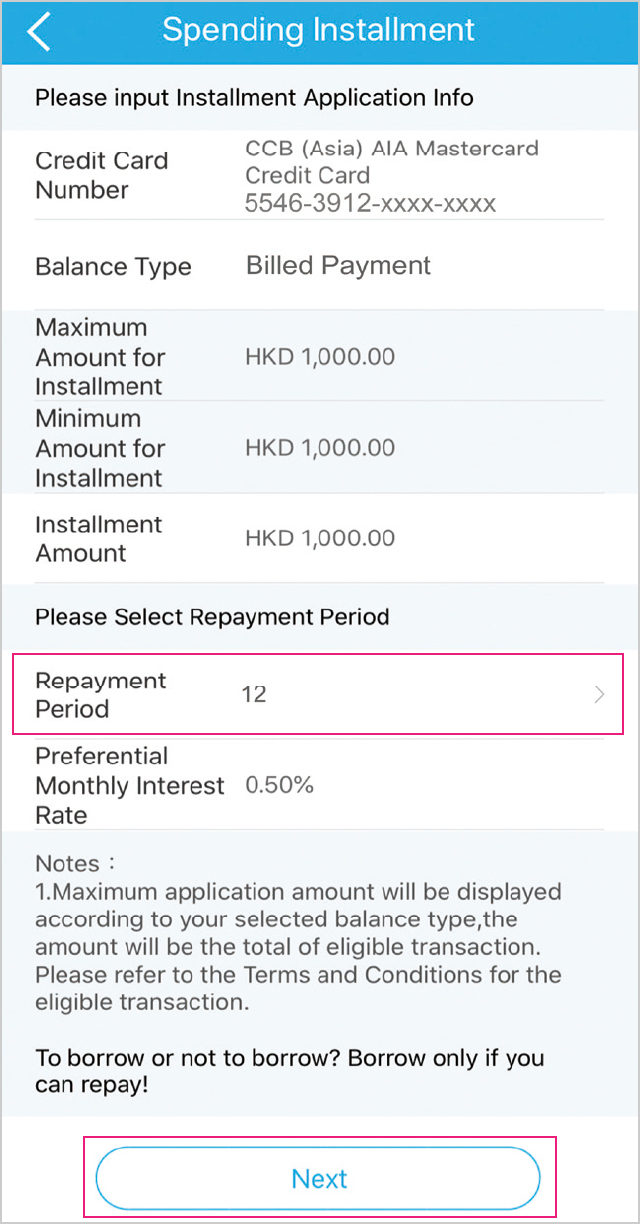Tap the Installment Amount label

pos(98,539)
